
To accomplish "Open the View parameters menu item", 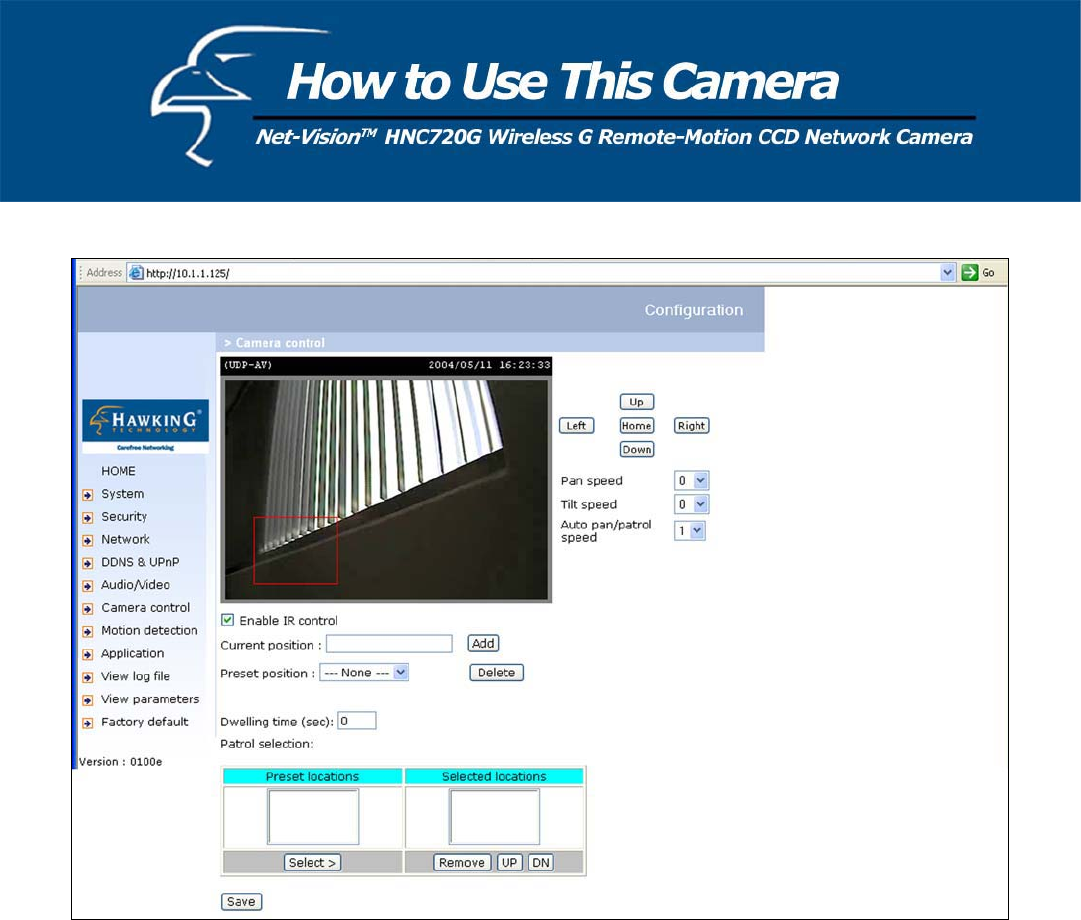I will click(x=150, y=699).
